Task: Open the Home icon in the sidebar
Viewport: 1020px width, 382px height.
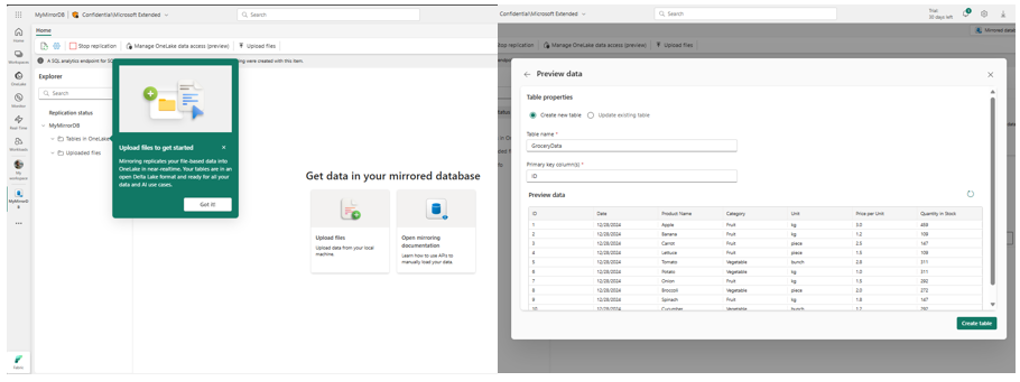Action: click(x=18, y=33)
